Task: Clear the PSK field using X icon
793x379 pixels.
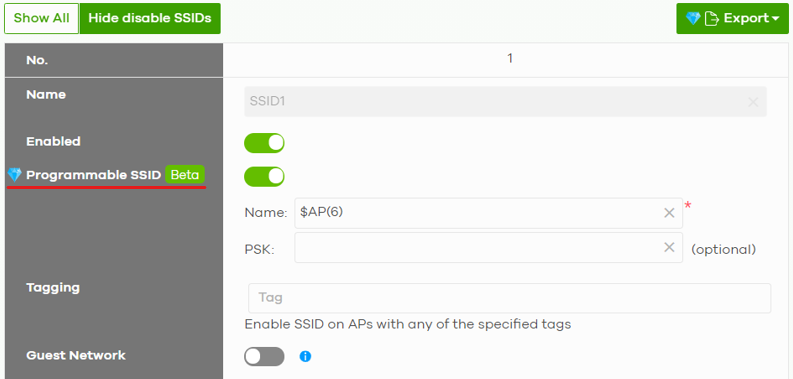Action: click(x=669, y=247)
